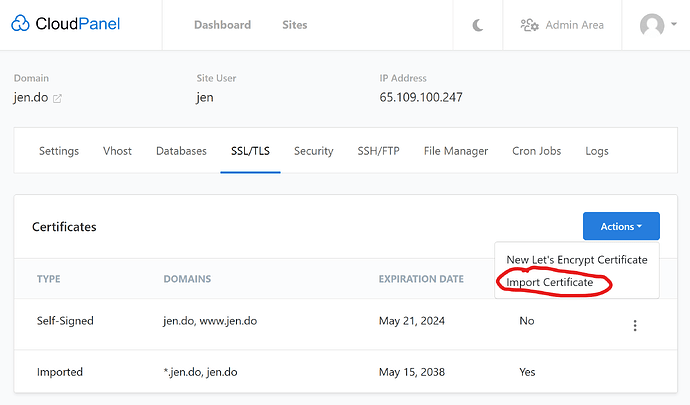Select the Self-Signed type cell

pyautogui.click(x=65, y=320)
